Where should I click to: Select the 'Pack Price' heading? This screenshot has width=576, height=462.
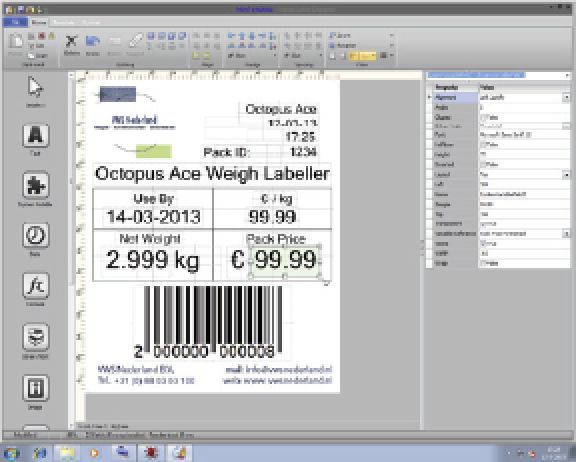[276, 239]
